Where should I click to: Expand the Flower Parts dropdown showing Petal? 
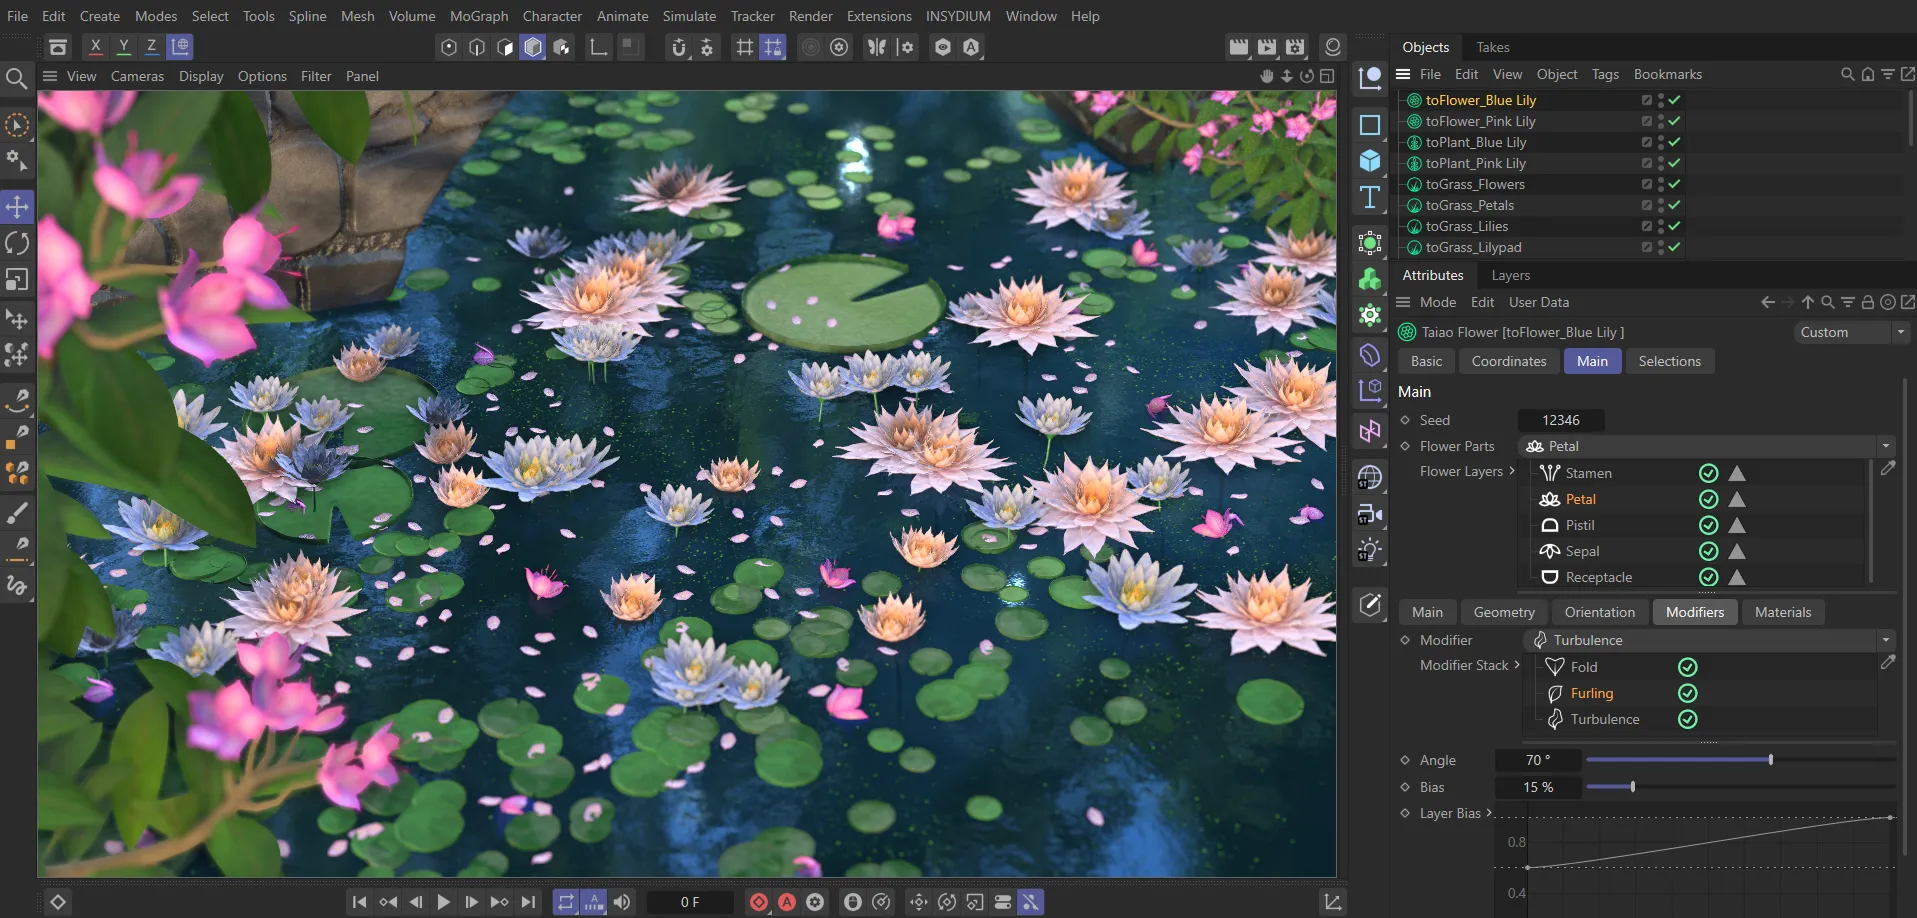click(1886, 446)
